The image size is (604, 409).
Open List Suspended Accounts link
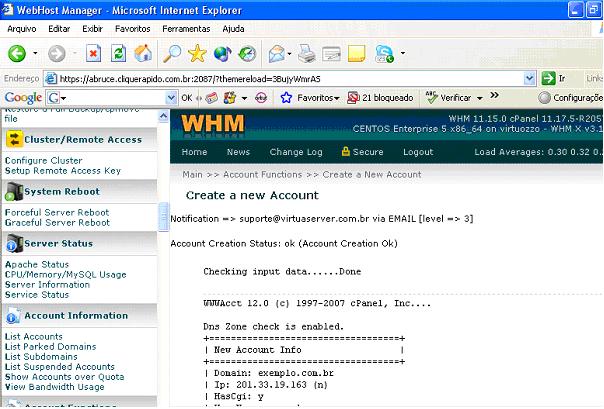pyautogui.click(x=60, y=366)
